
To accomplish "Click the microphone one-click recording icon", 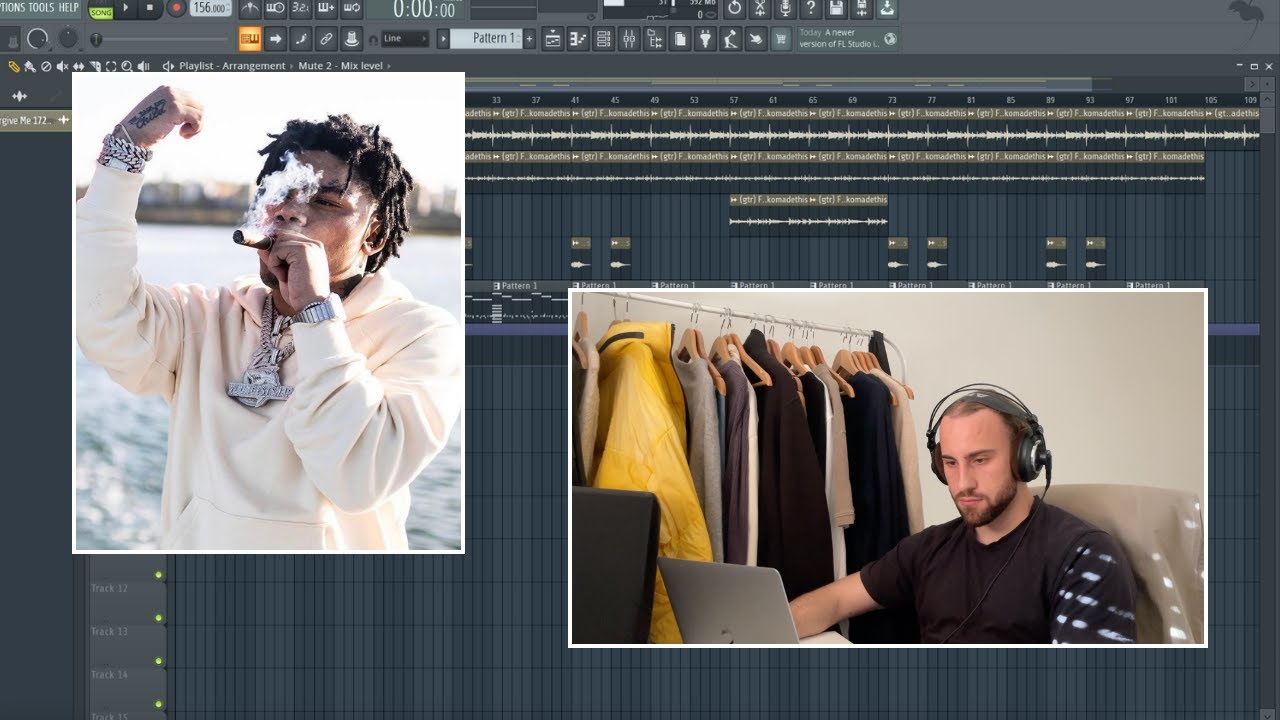I will pos(785,8).
